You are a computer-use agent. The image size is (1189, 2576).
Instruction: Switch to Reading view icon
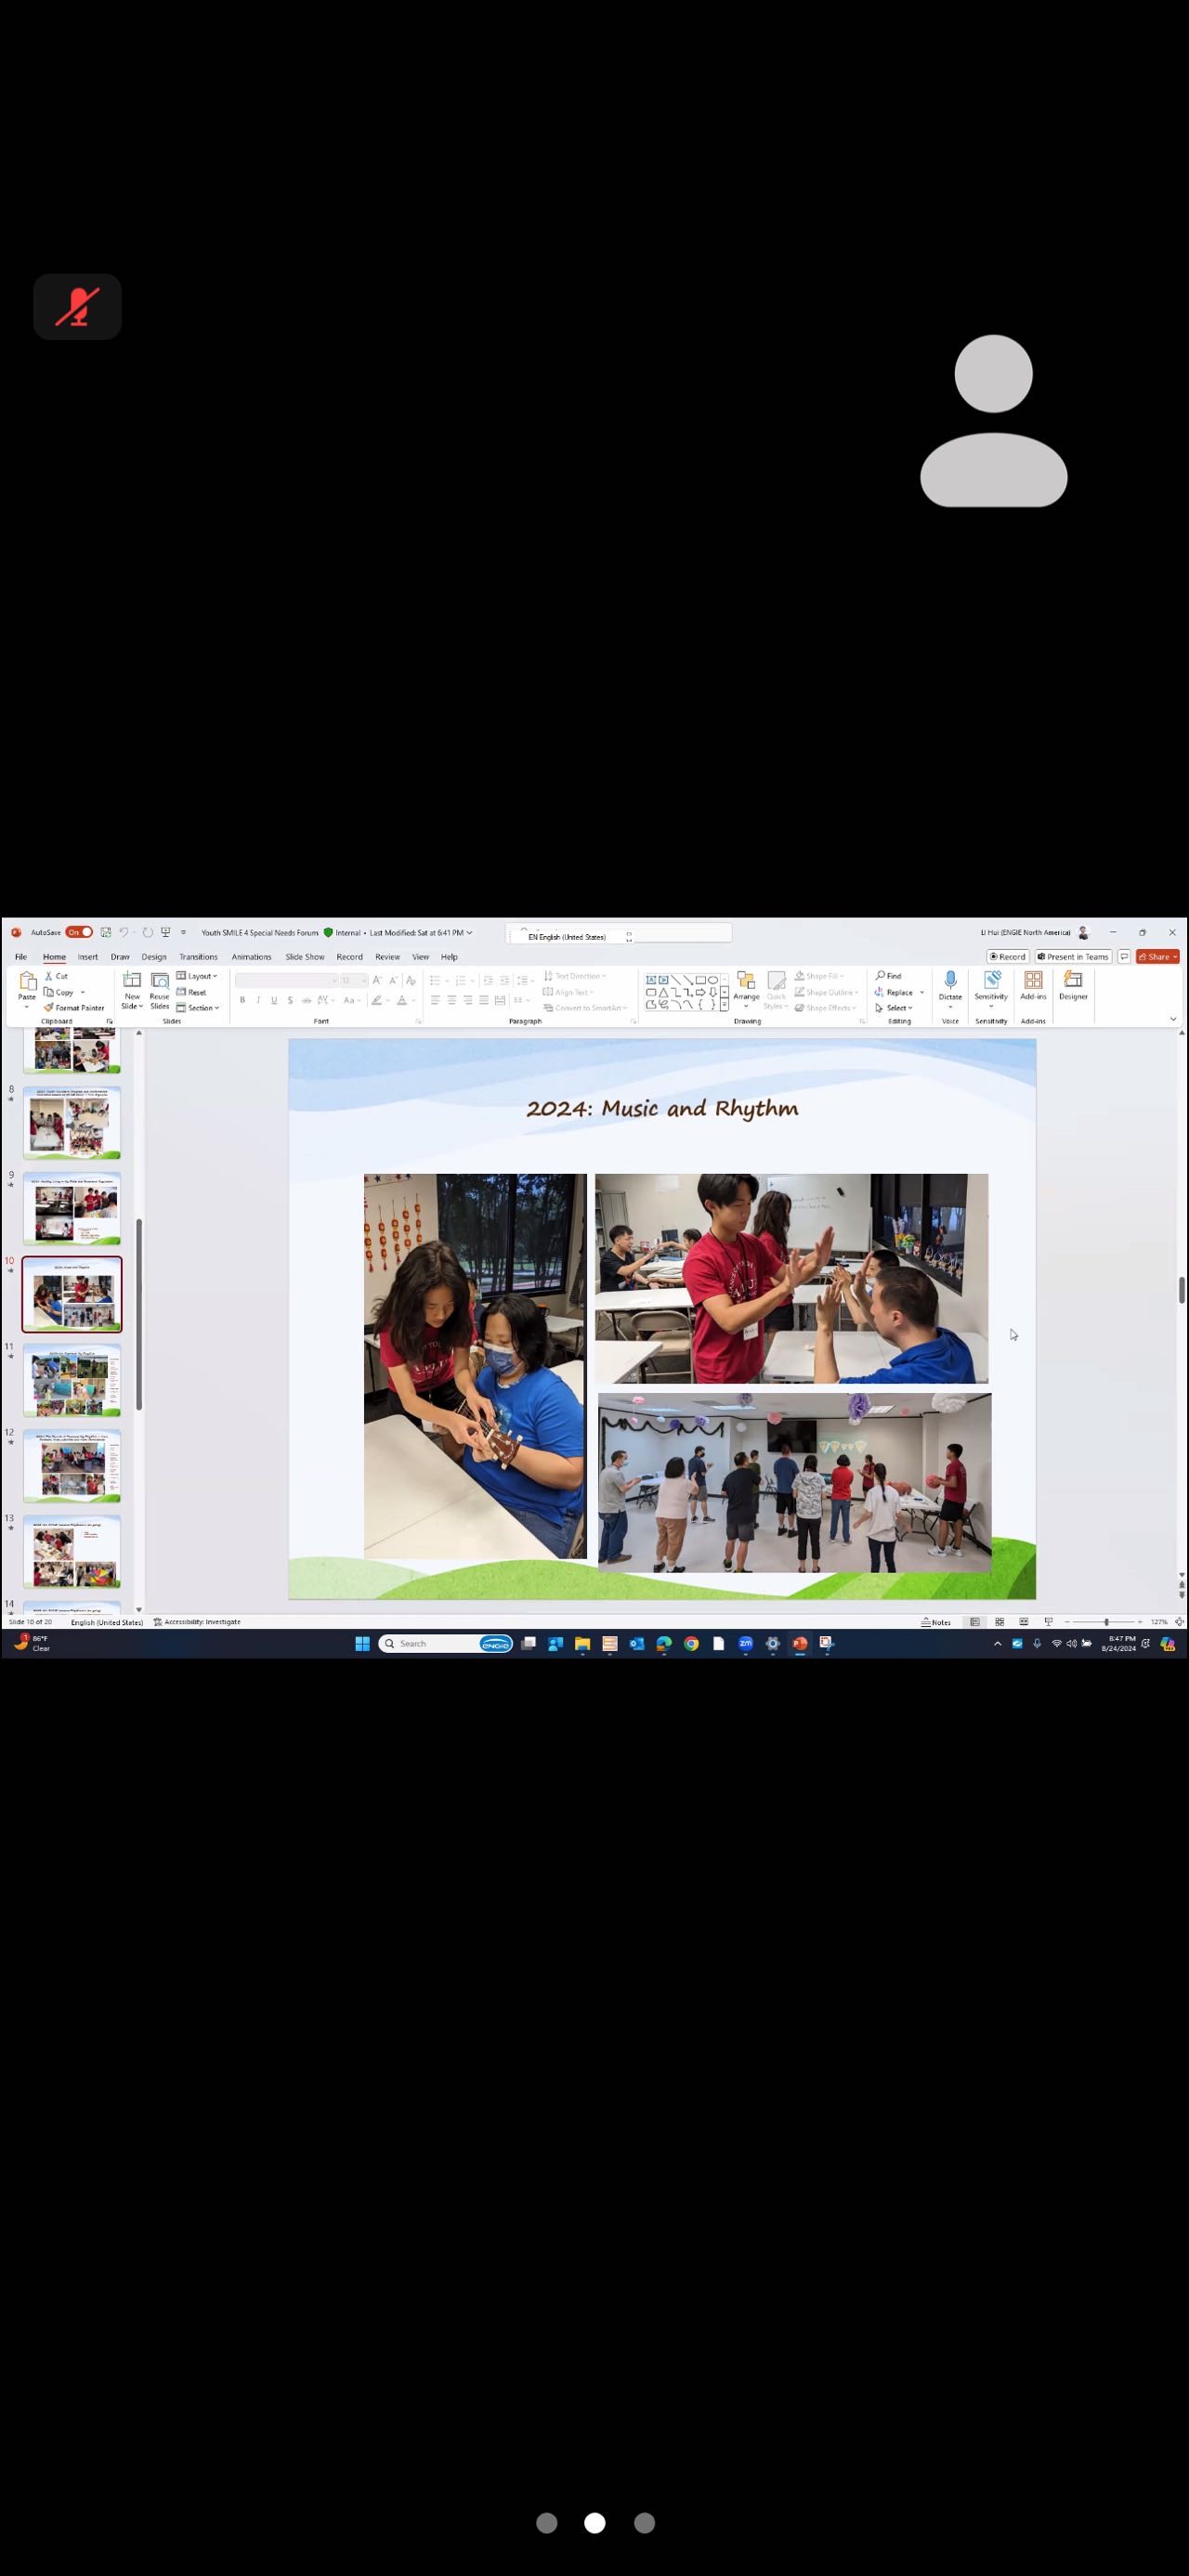tap(1023, 1622)
